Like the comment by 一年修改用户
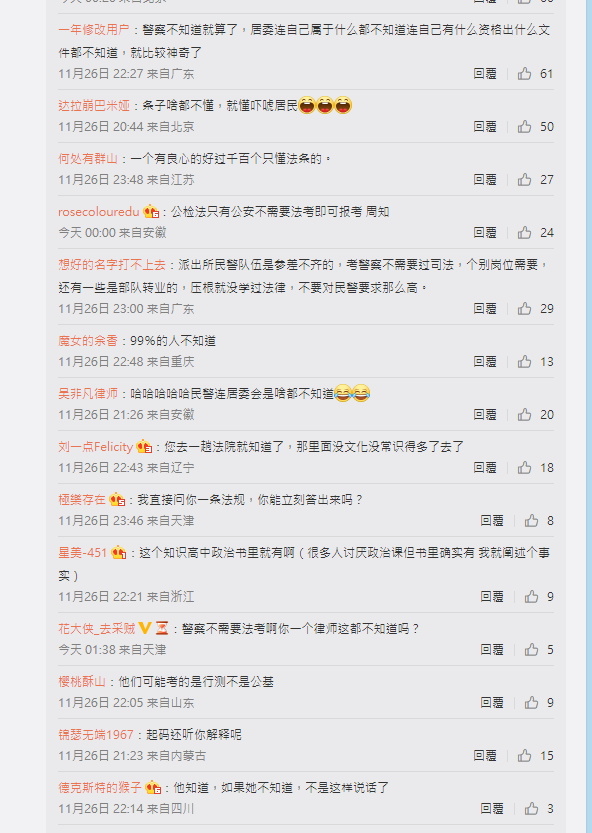Screen dimensions: 592x833 pos(525,73)
